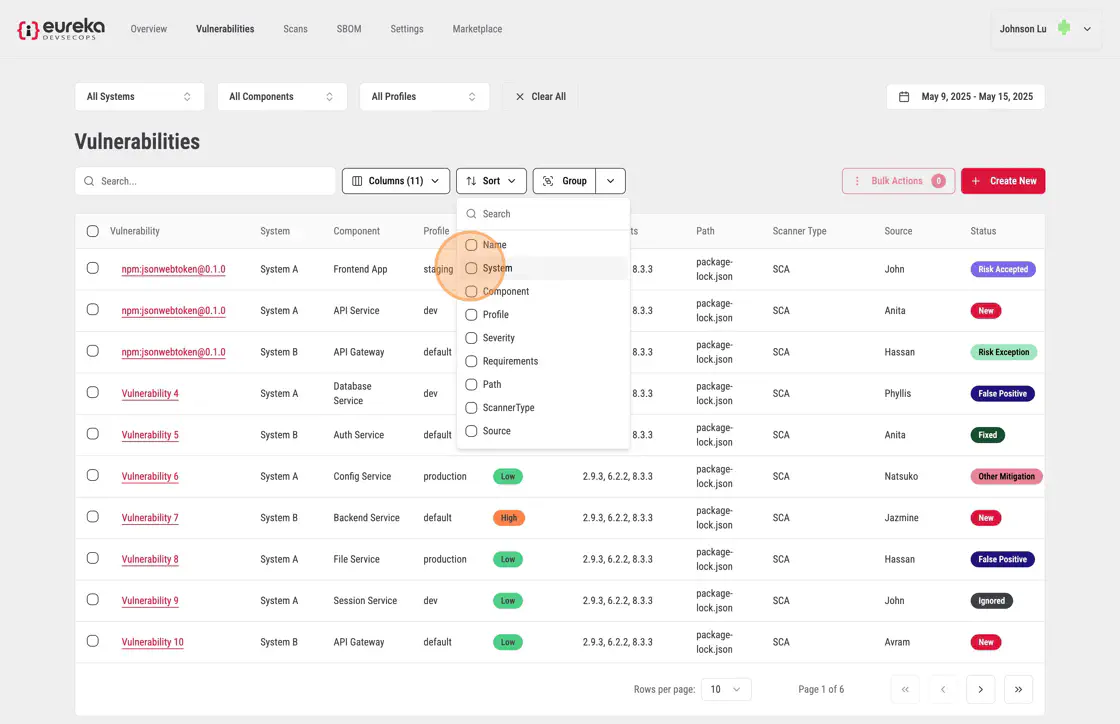Click the search magnifier in Sort dropdown

(471, 214)
